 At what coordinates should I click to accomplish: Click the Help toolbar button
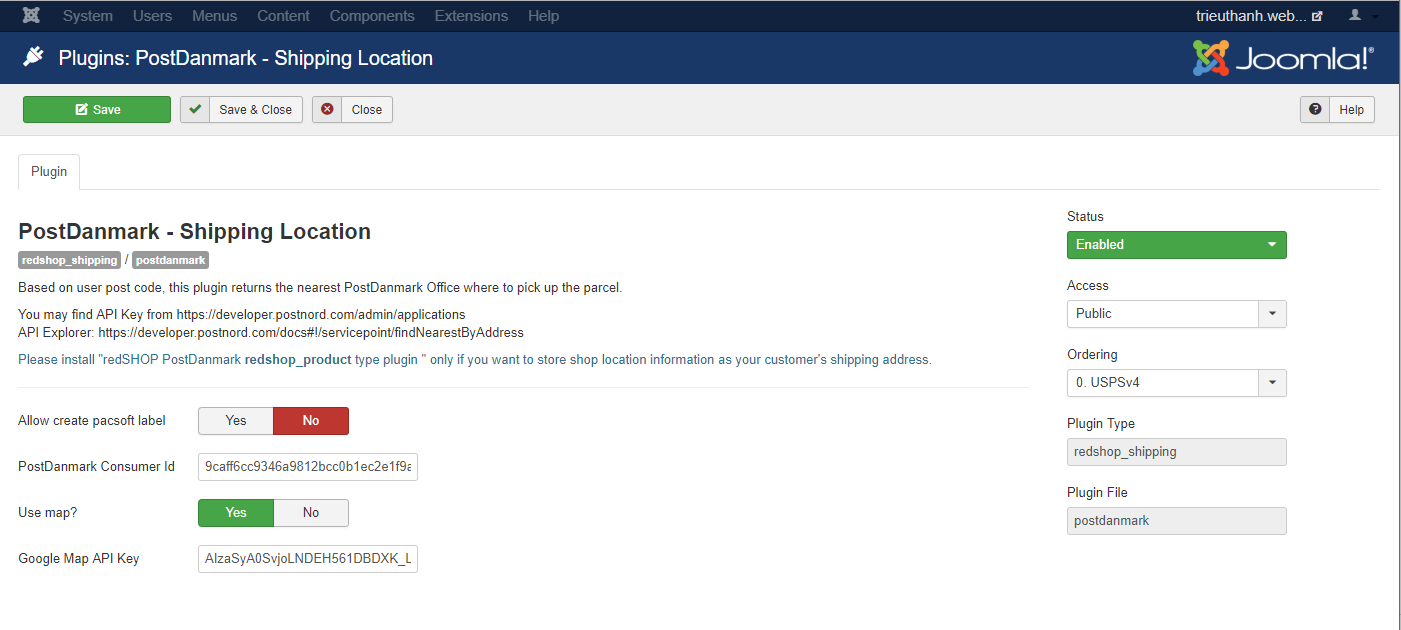(1337, 110)
